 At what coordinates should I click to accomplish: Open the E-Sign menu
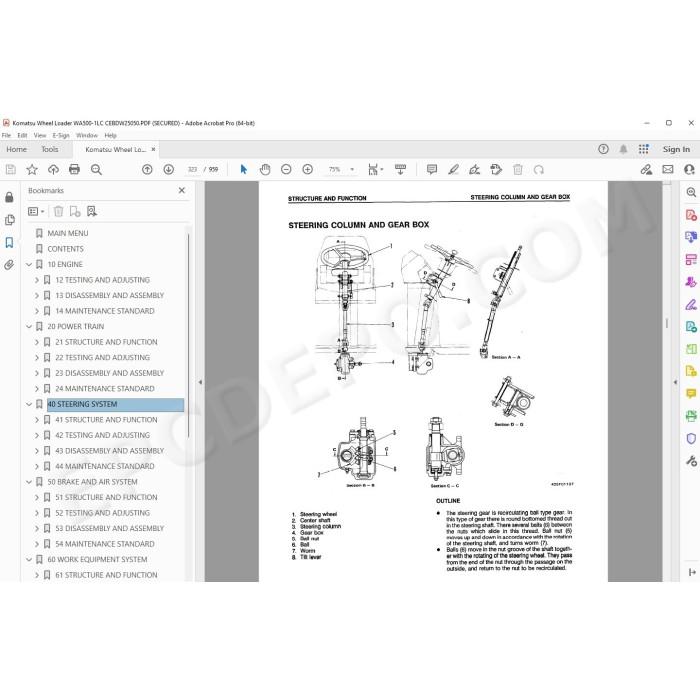tap(61, 135)
